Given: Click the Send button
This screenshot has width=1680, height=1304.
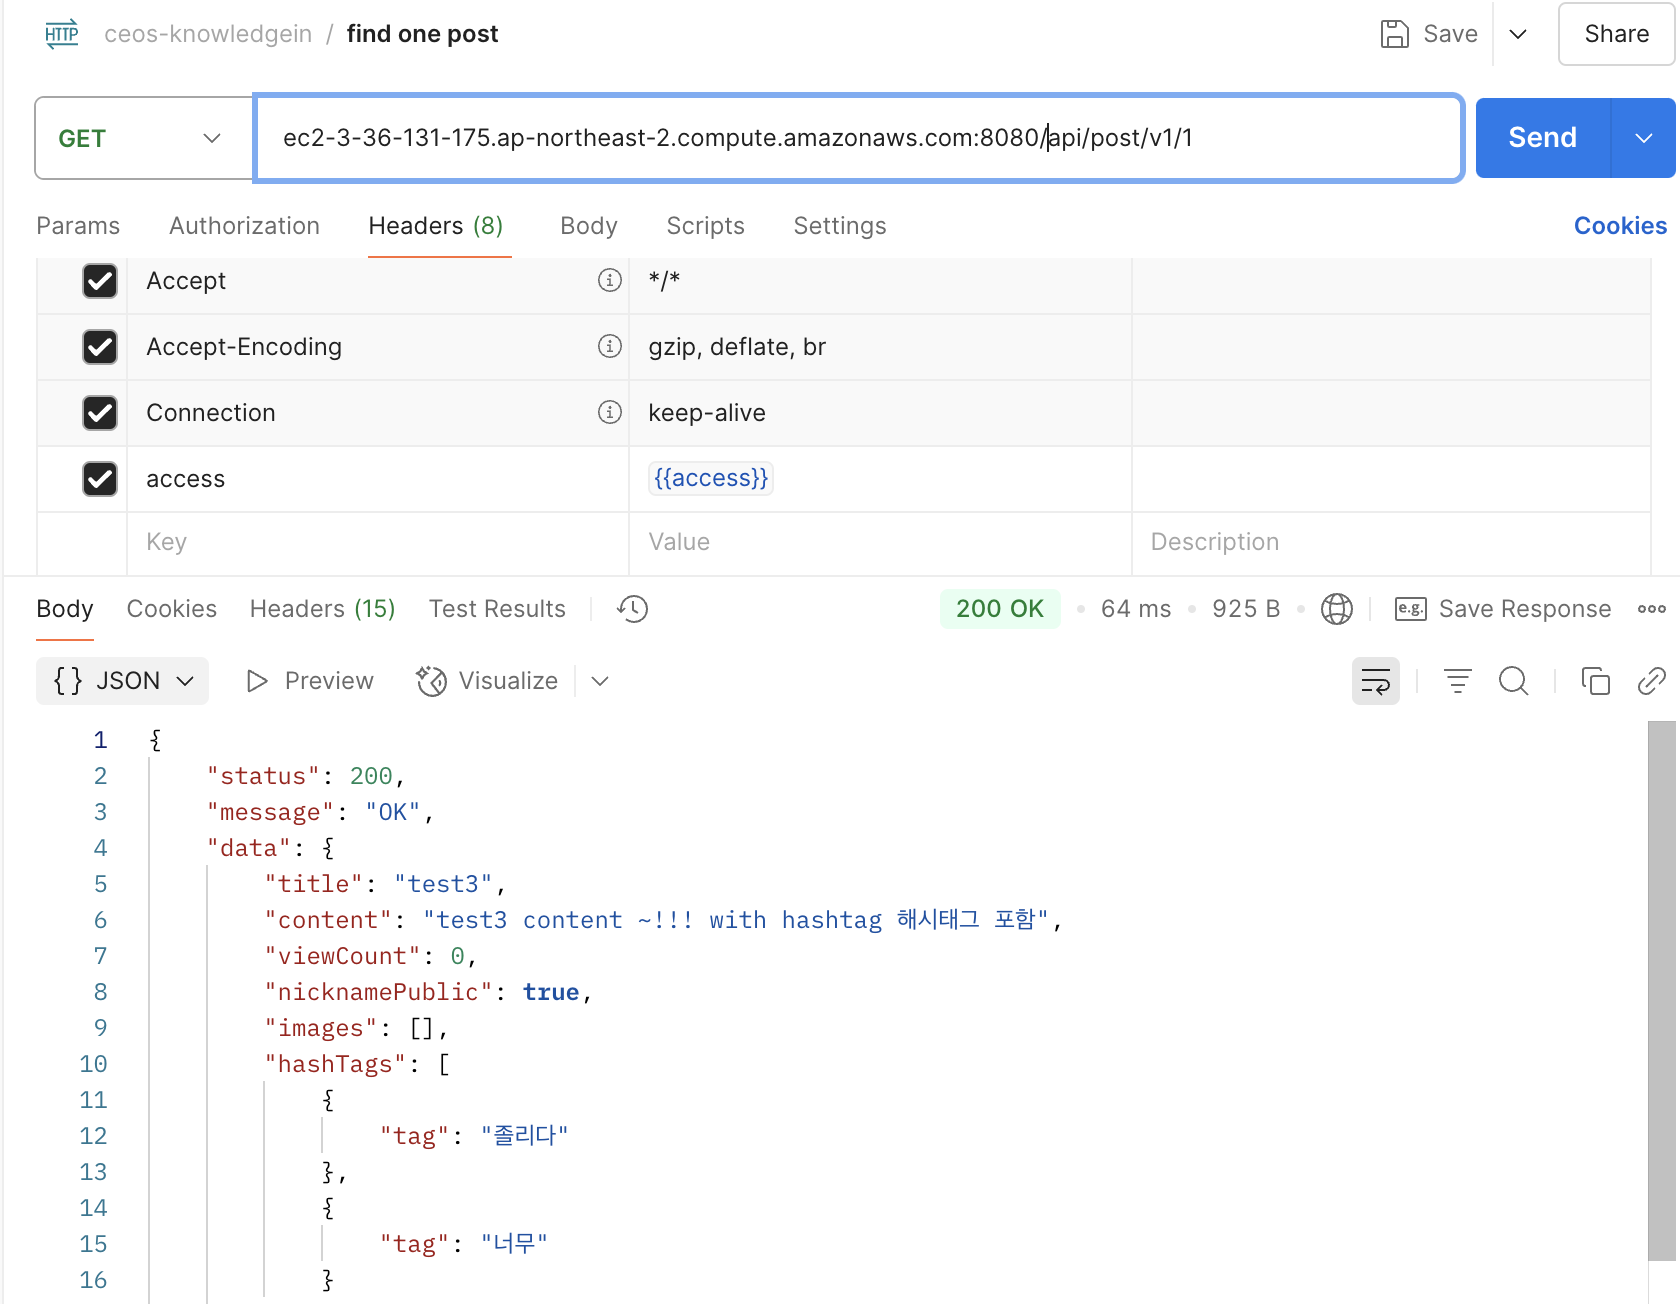Looking at the screenshot, I should coord(1543,138).
